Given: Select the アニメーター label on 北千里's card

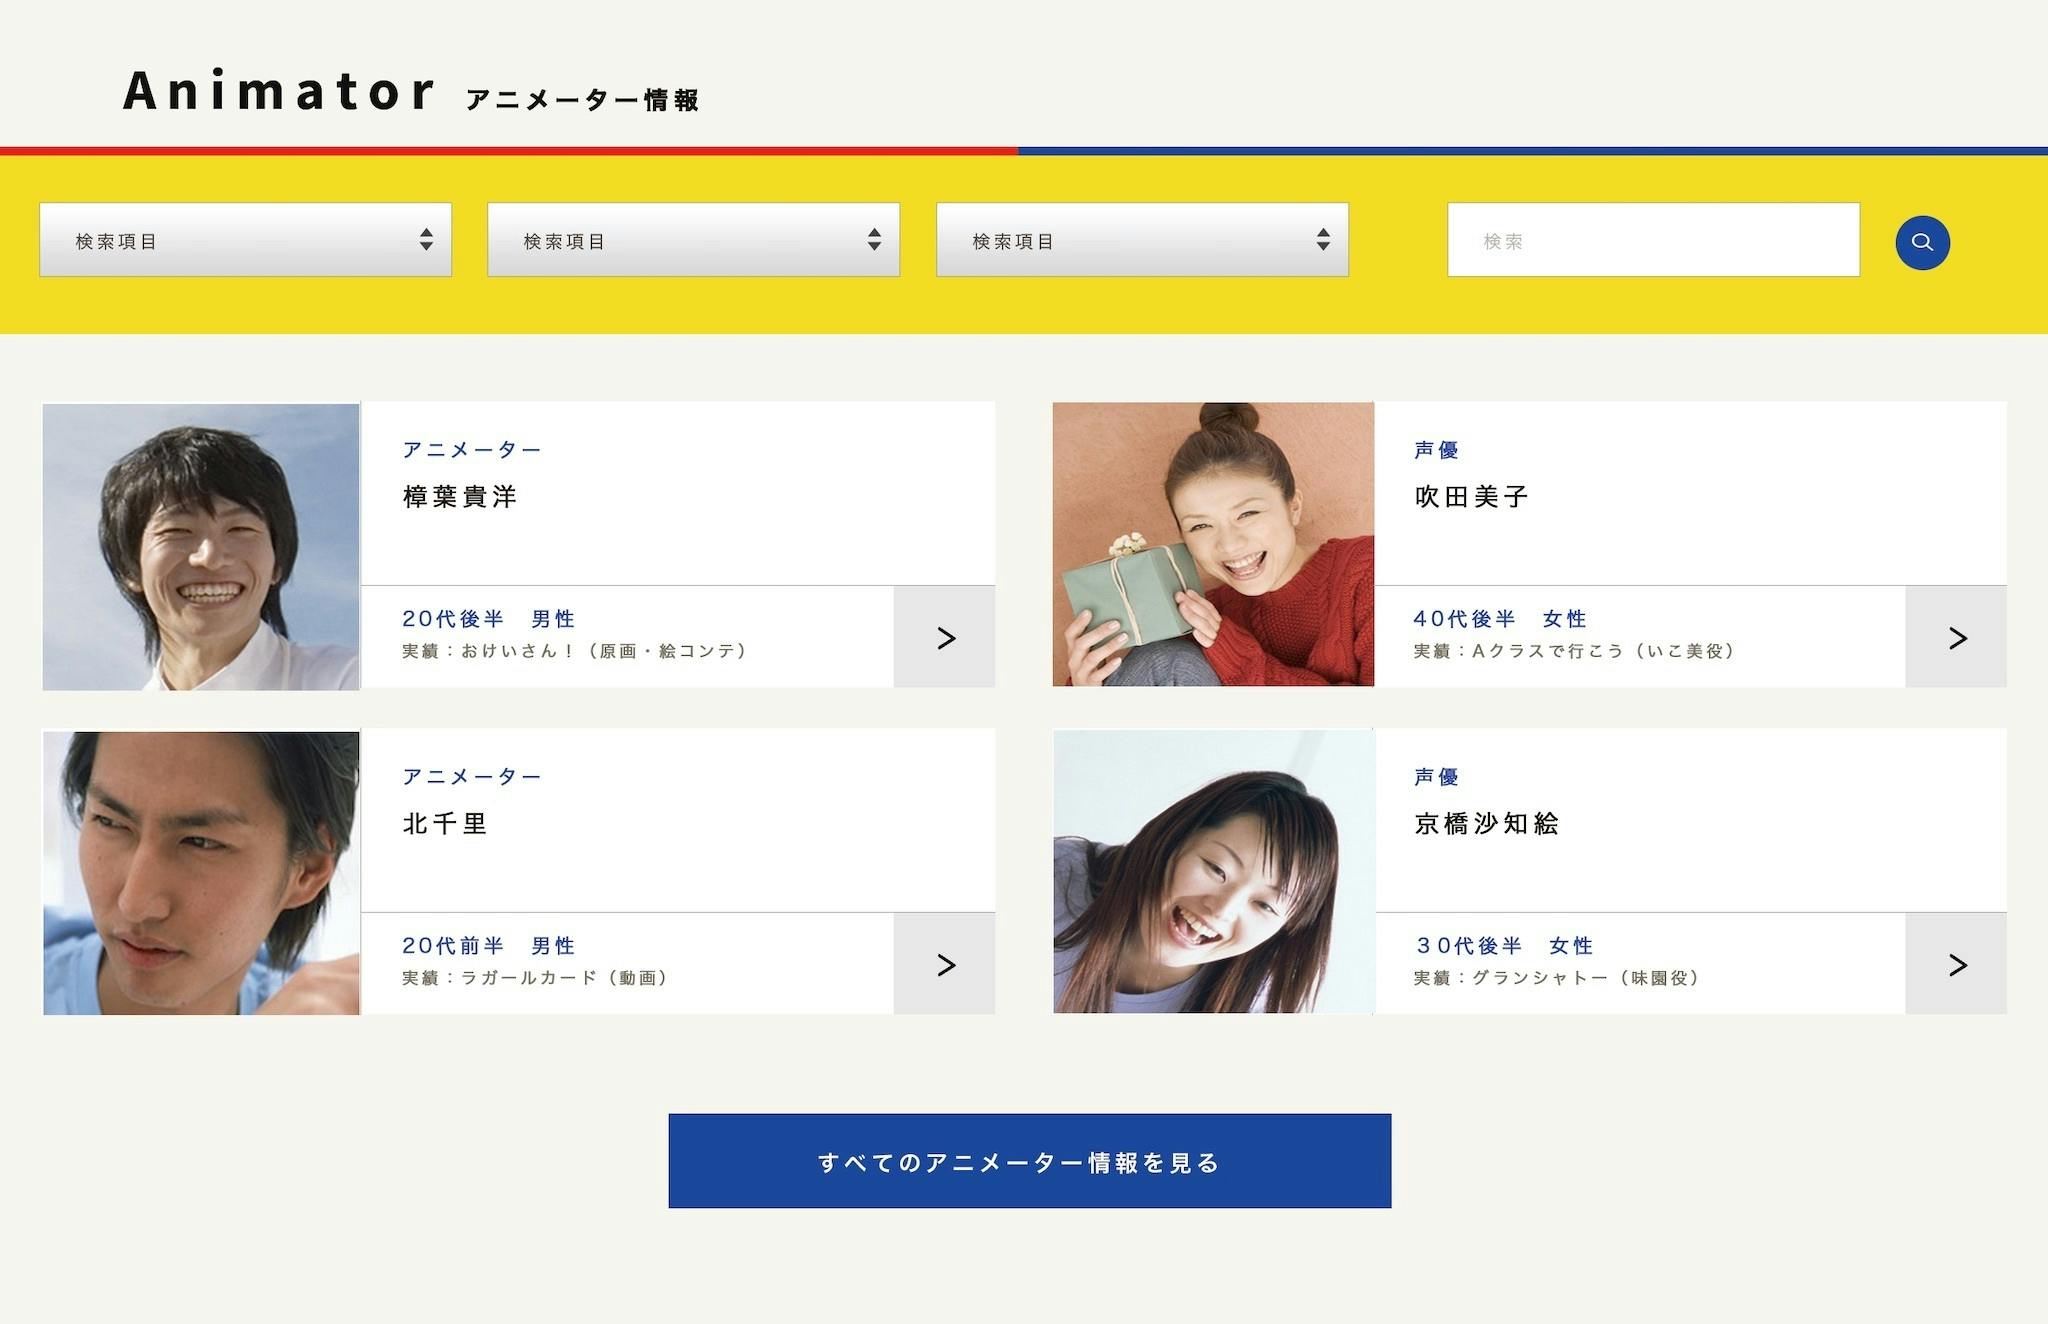Looking at the screenshot, I should pos(471,776).
